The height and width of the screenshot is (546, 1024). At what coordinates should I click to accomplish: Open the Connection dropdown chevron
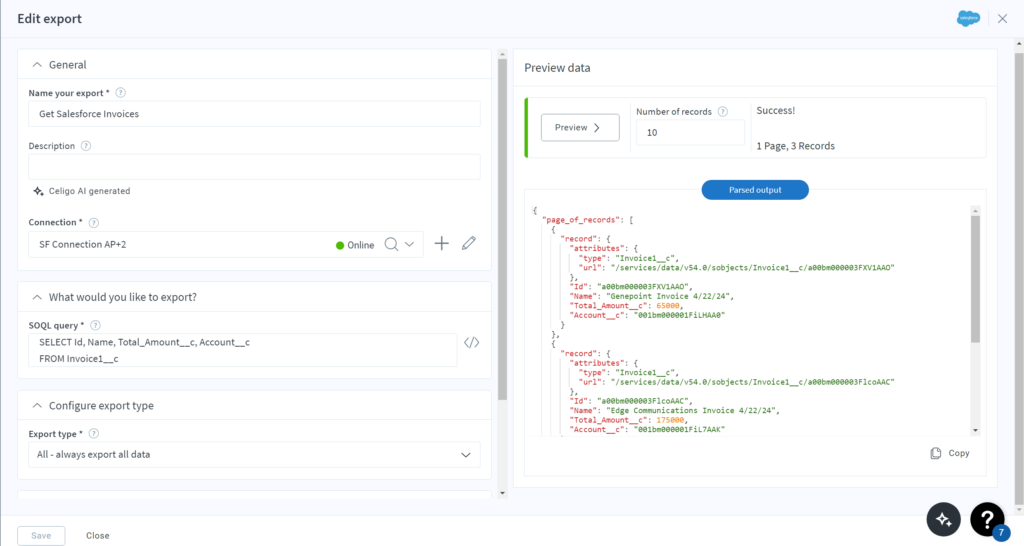click(x=409, y=244)
